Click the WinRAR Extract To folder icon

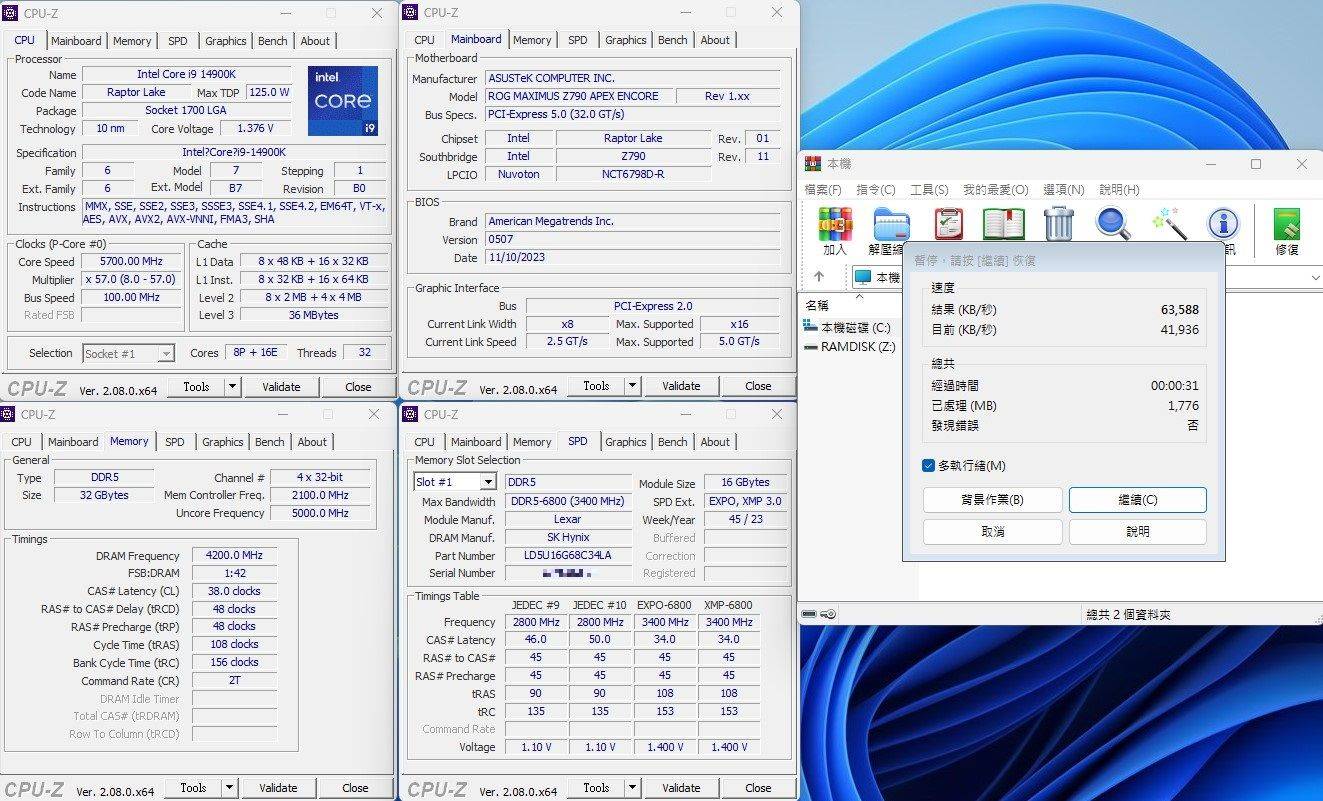click(890, 224)
